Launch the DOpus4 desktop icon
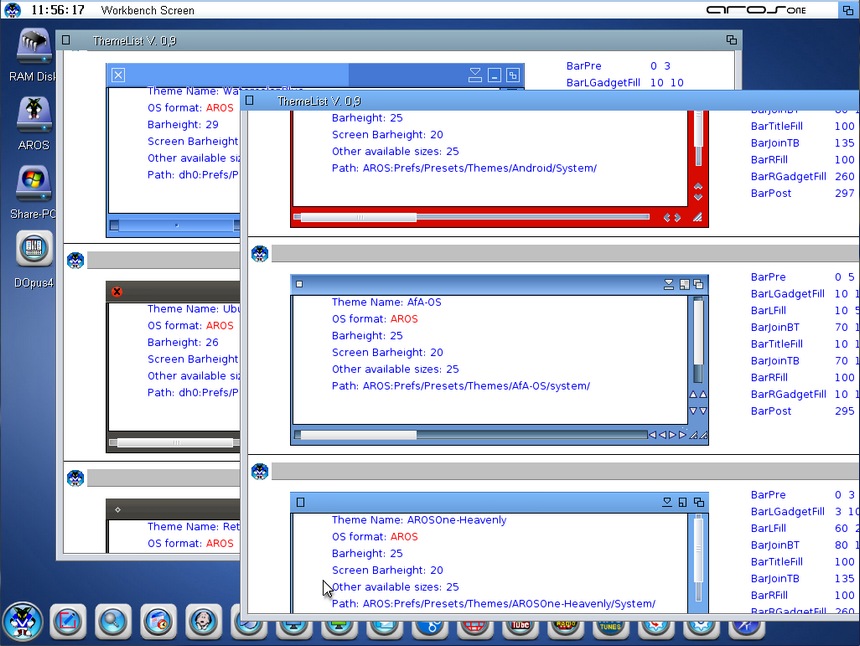Viewport: 860px width, 646px height. 34,248
